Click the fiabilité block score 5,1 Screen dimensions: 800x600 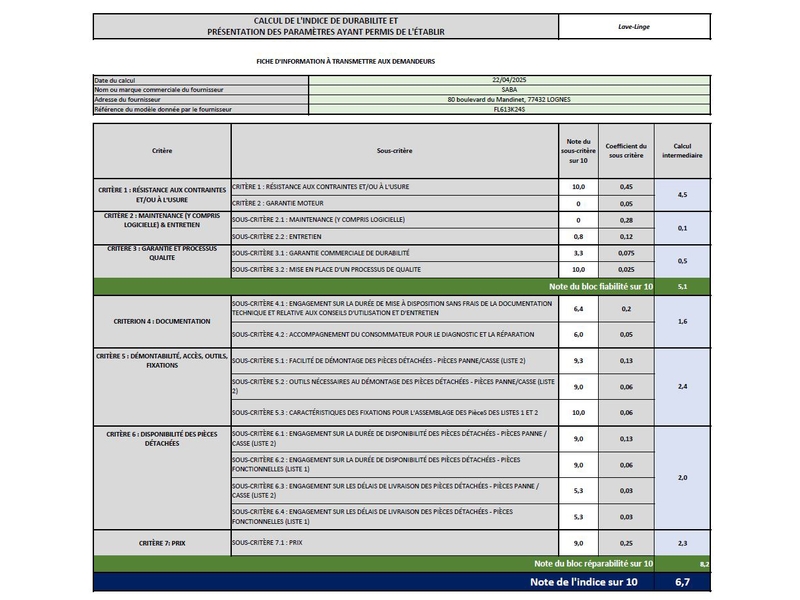pyautogui.click(x=682, y=287)
